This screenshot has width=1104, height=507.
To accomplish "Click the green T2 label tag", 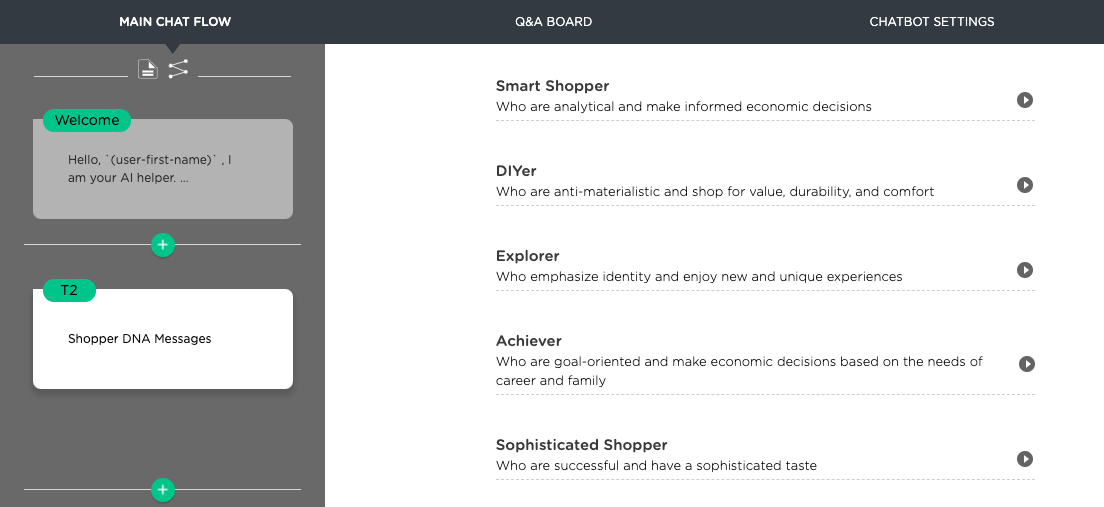I will click(x=69, y=290).
